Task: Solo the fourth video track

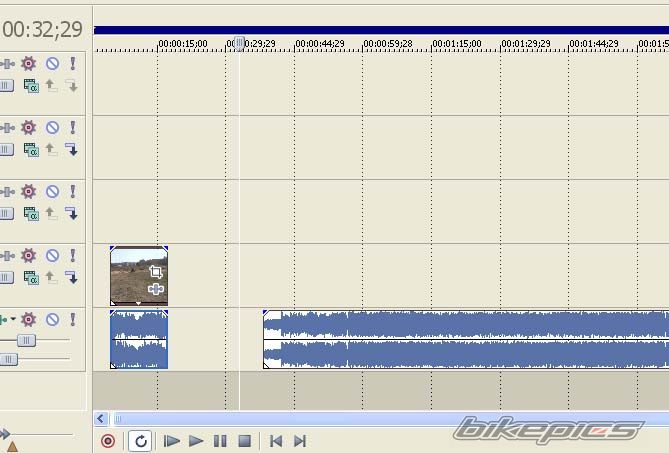Action: tap(72, 256)
